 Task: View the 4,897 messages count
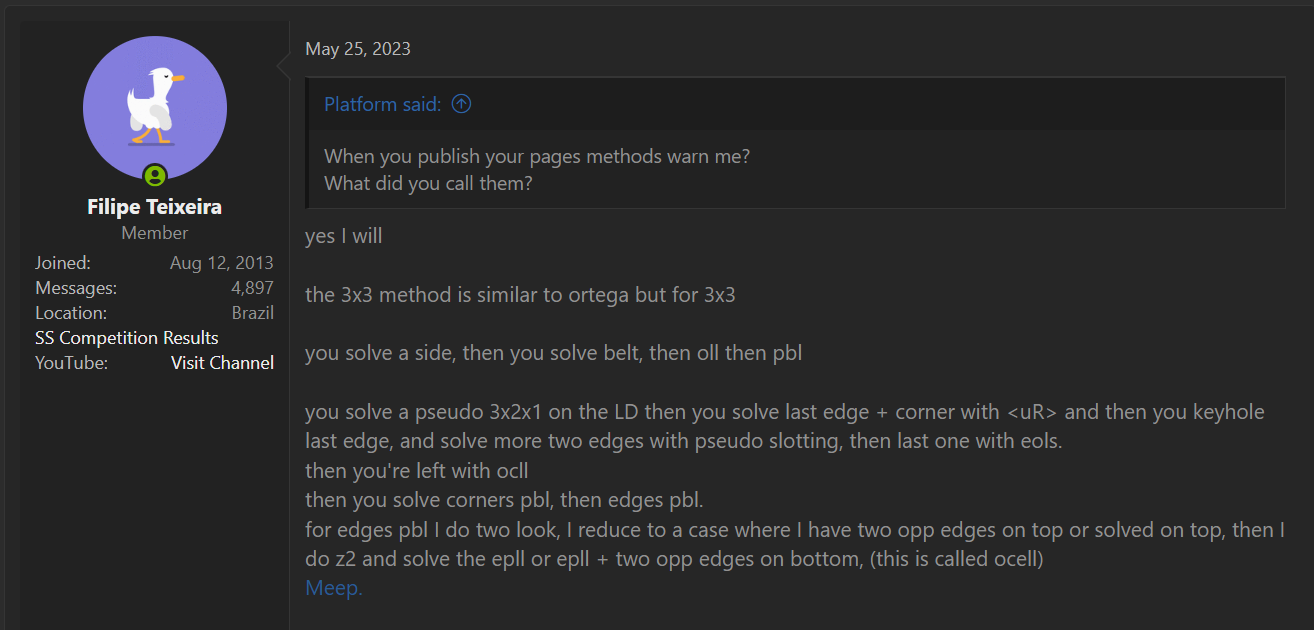click(x=252, y=288)
